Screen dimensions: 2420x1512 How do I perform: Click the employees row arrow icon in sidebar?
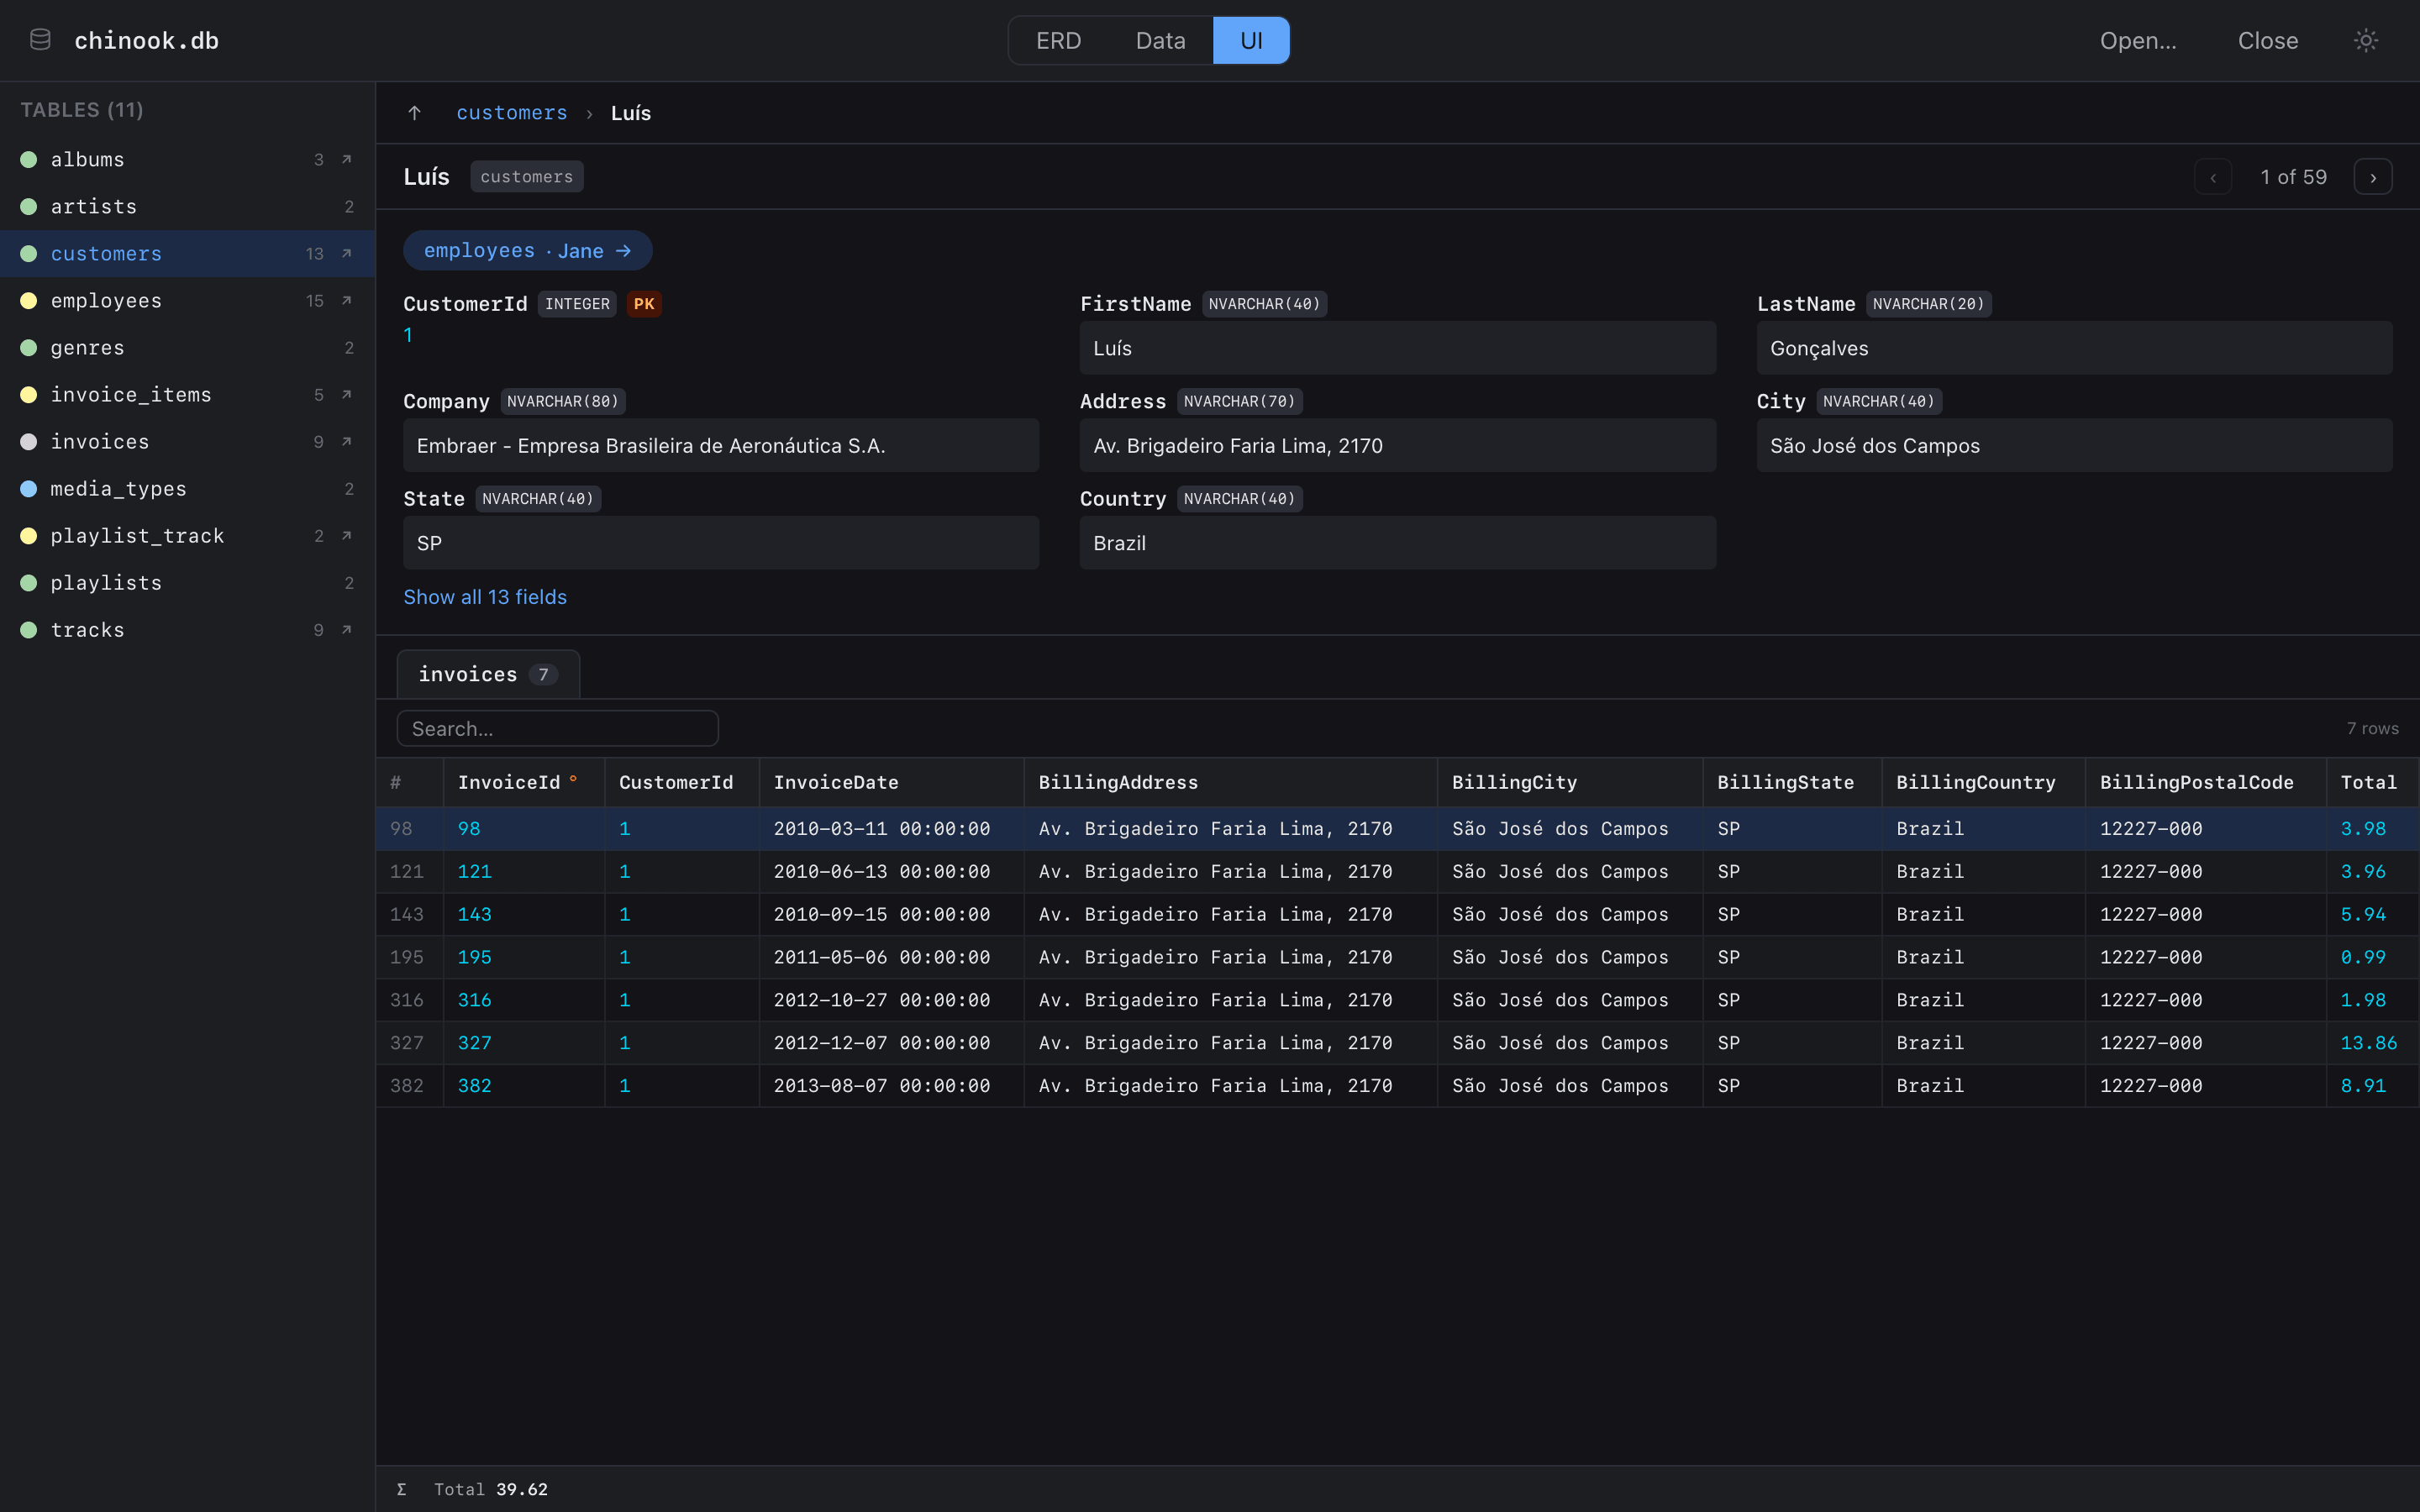347,300
